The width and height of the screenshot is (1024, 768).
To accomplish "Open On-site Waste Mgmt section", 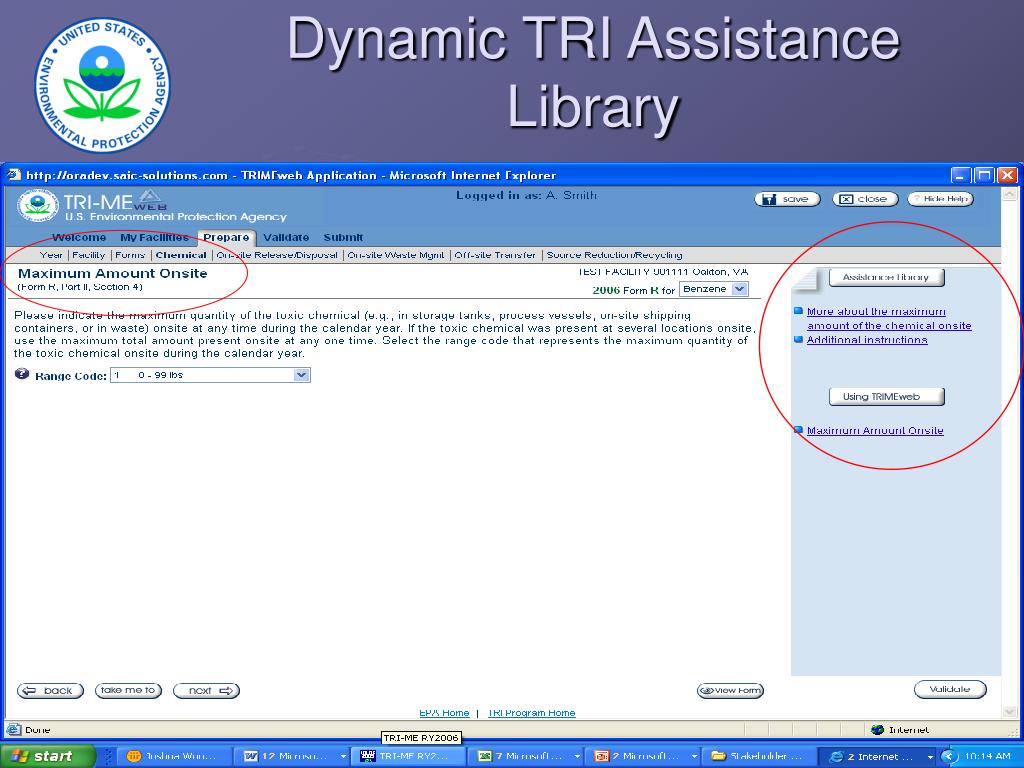I will point(396,255).
